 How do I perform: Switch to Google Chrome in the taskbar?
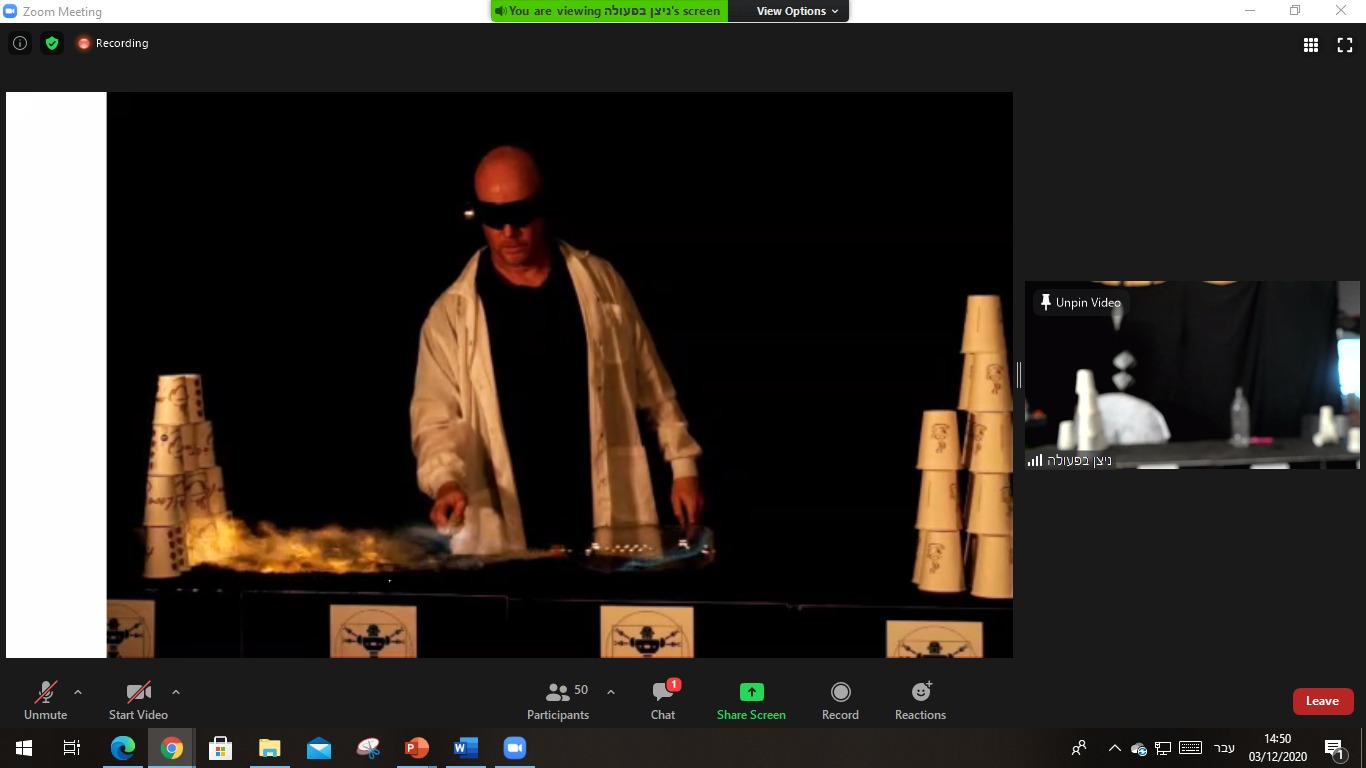tap(172, 748)
